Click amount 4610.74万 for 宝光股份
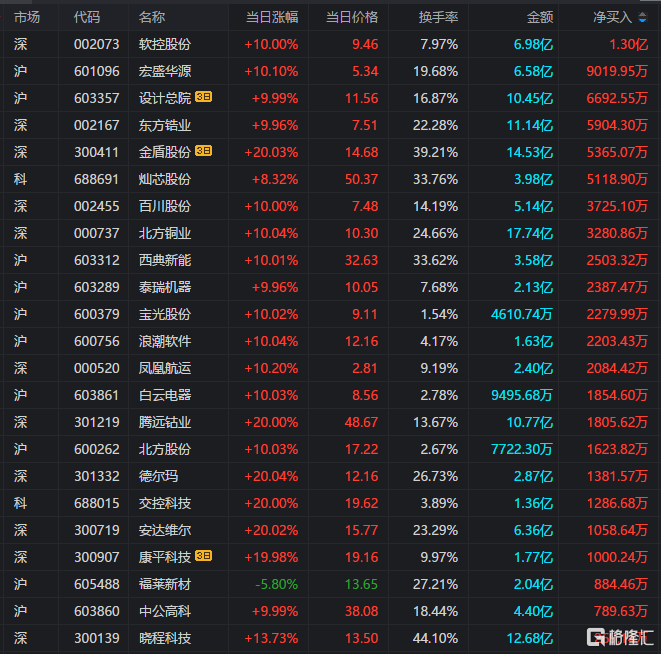661x654 pixels. coord(522,314)
